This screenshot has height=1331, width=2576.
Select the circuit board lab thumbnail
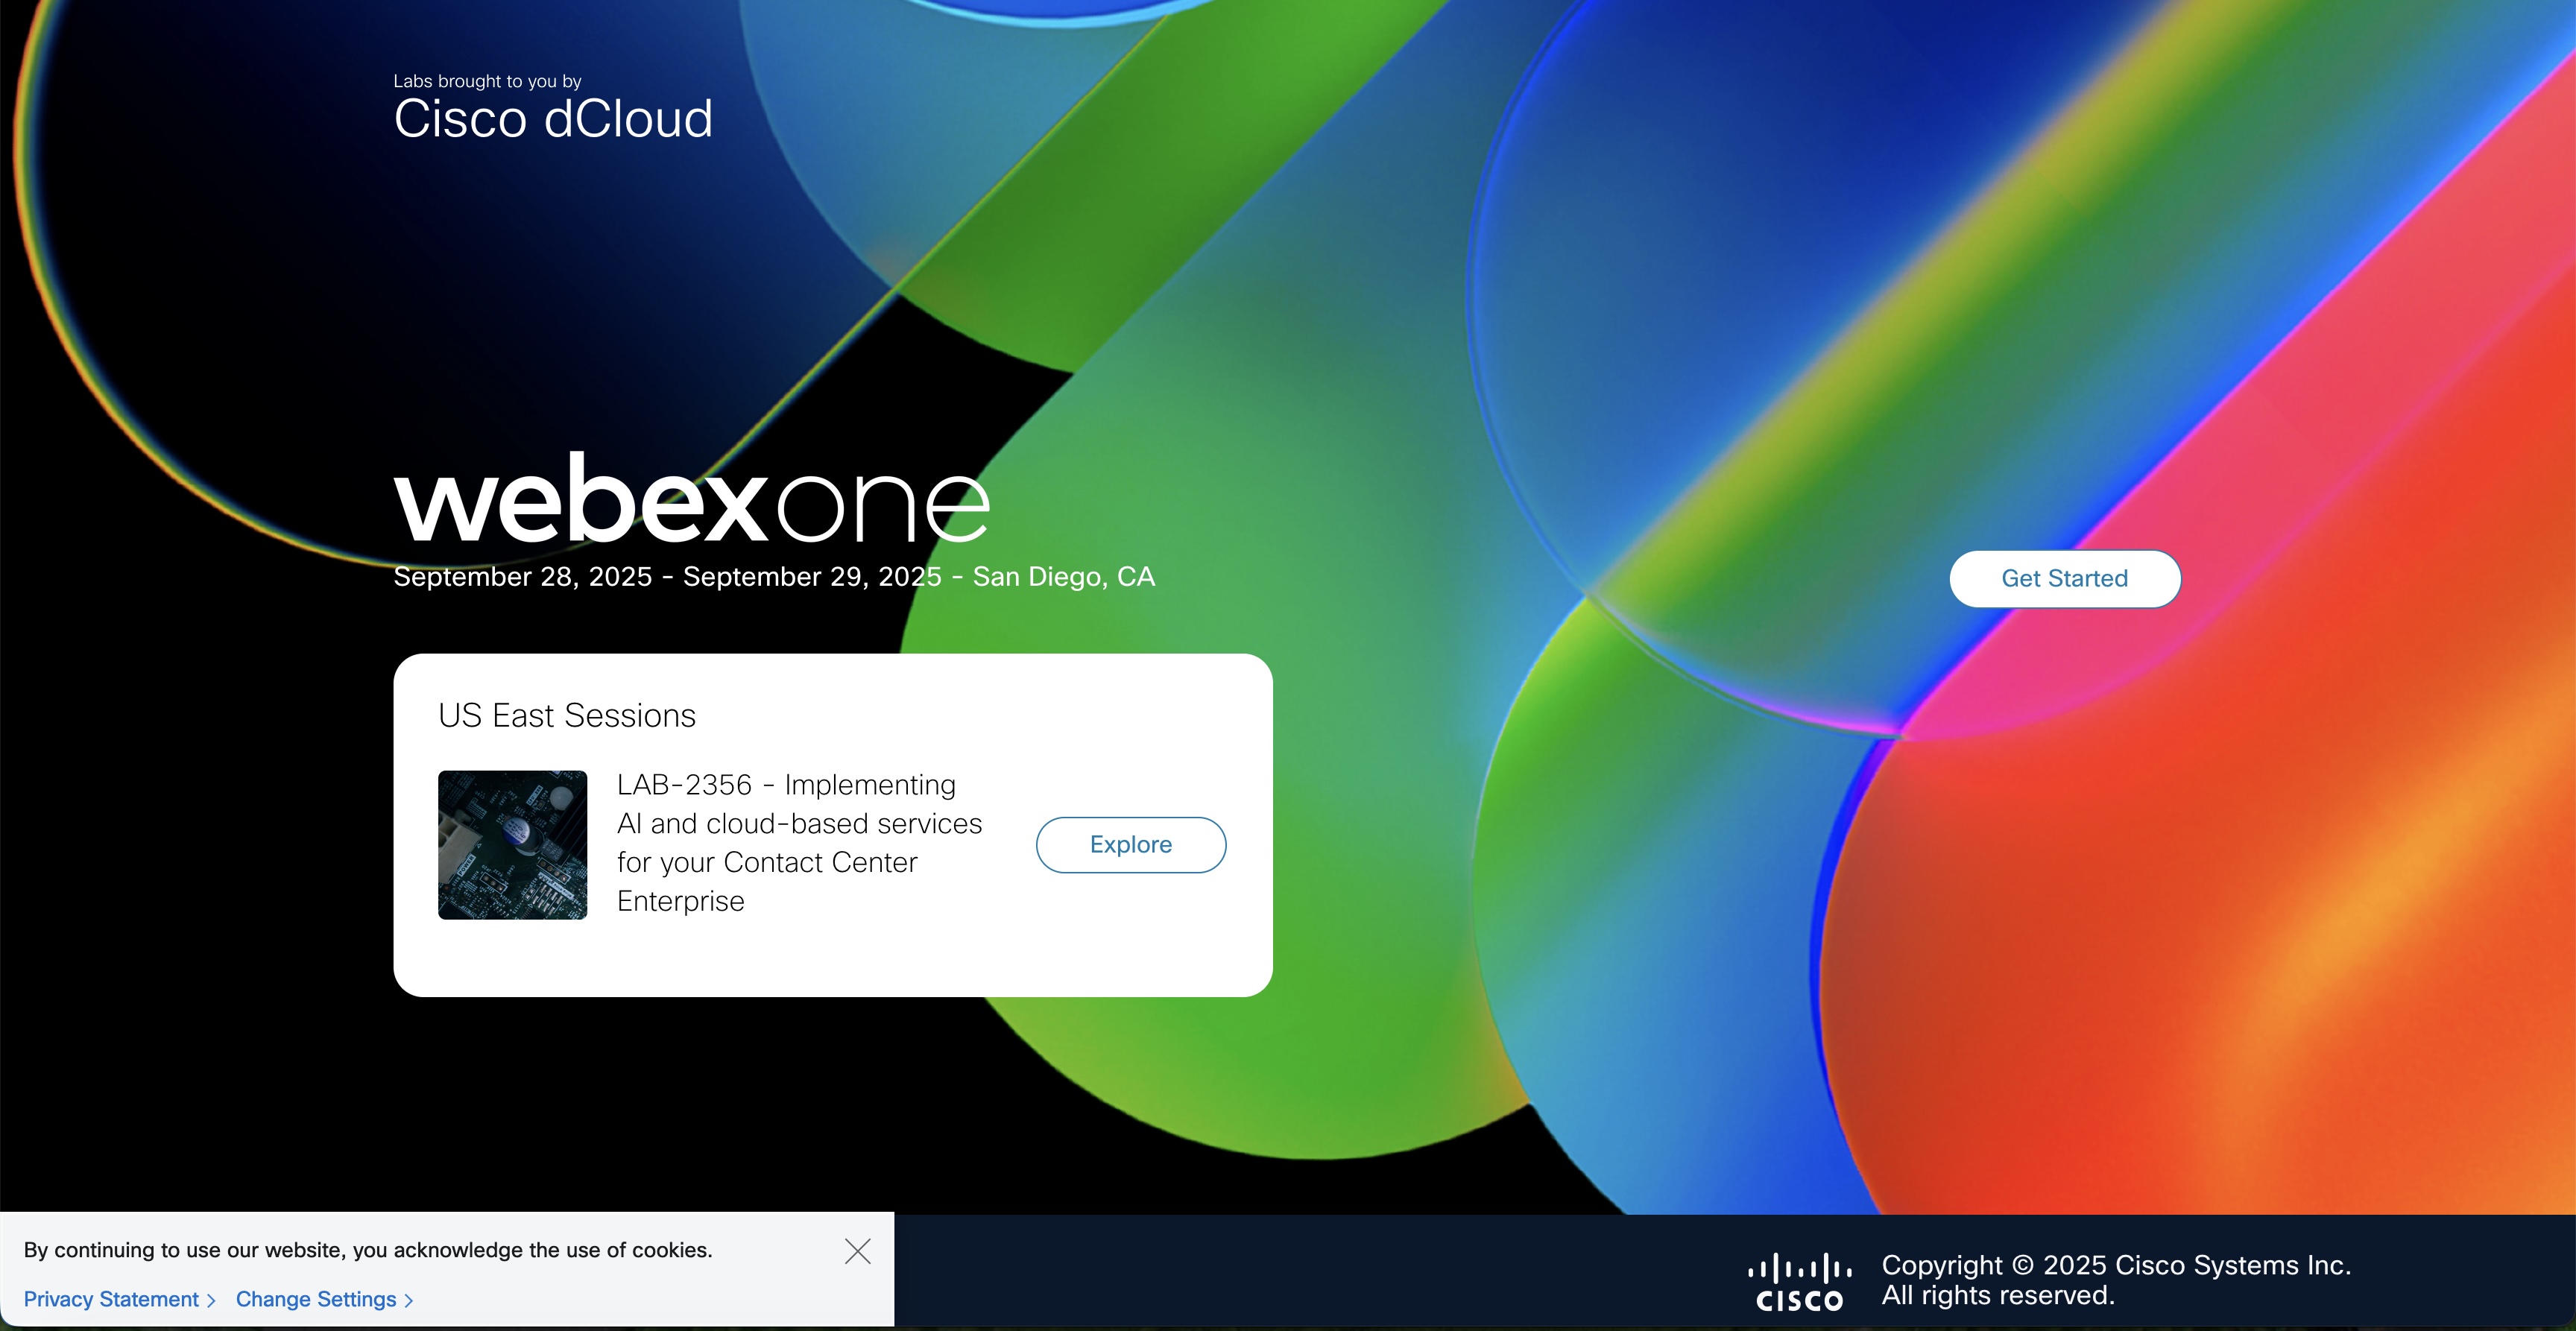[512, 844]
